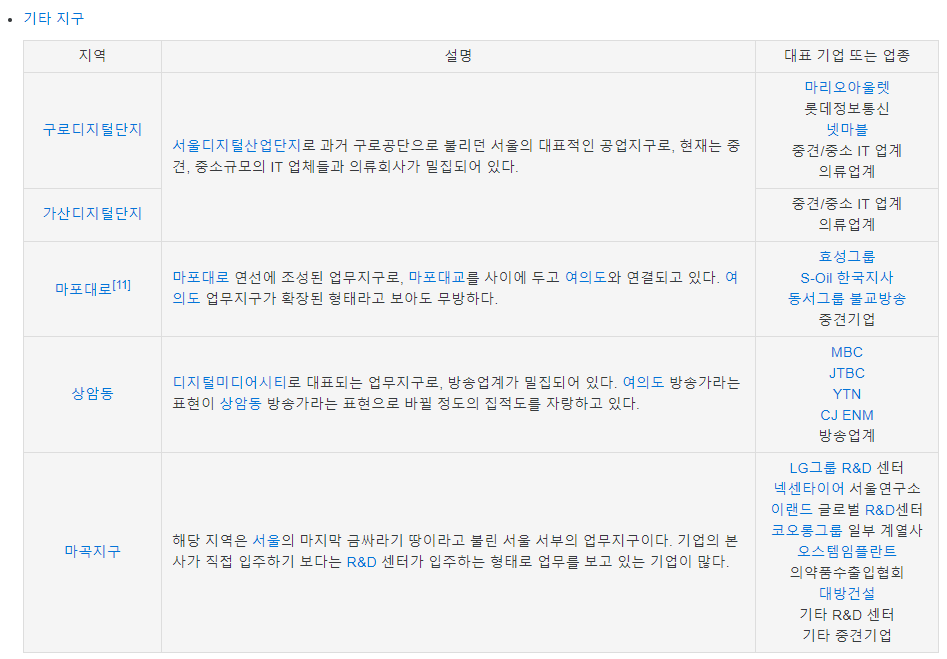This screenshot has width=947, height=659.
Task: Open the 코오롱그룹 link
Action: point(806,530)
